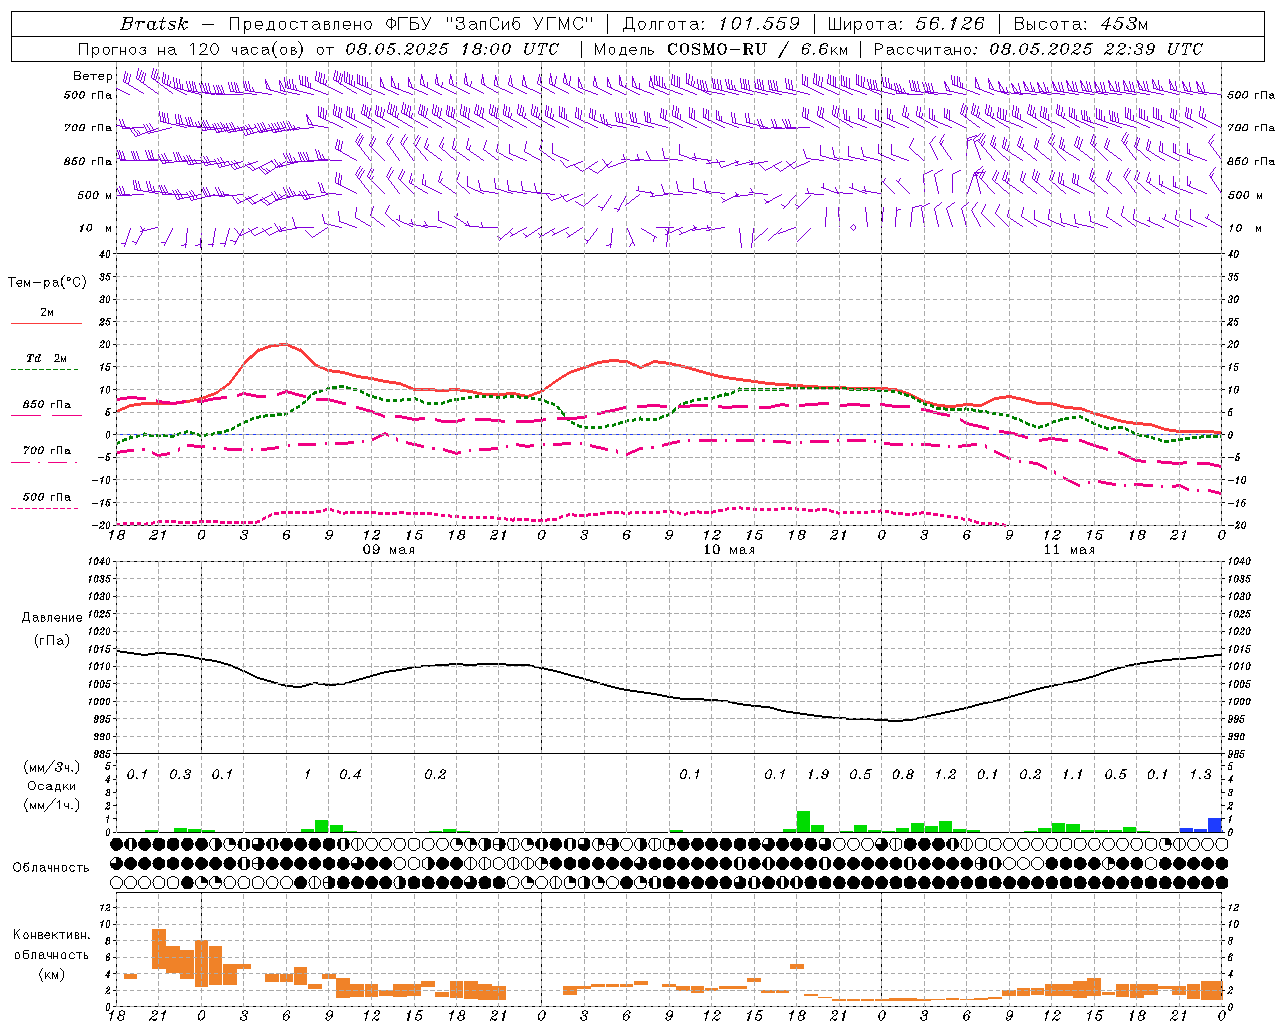Click the precipitation value 1.3
The image size is (1280, 1024).
1201,775
